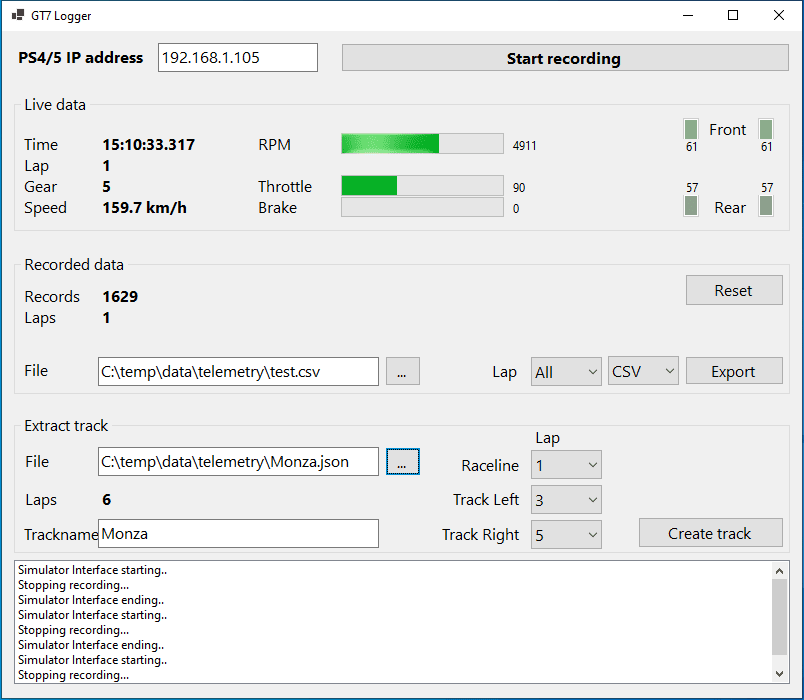804x700 pixels.
Task: Click the RPM progress bar
Action: pyautogui.click(x=422, y=144)
